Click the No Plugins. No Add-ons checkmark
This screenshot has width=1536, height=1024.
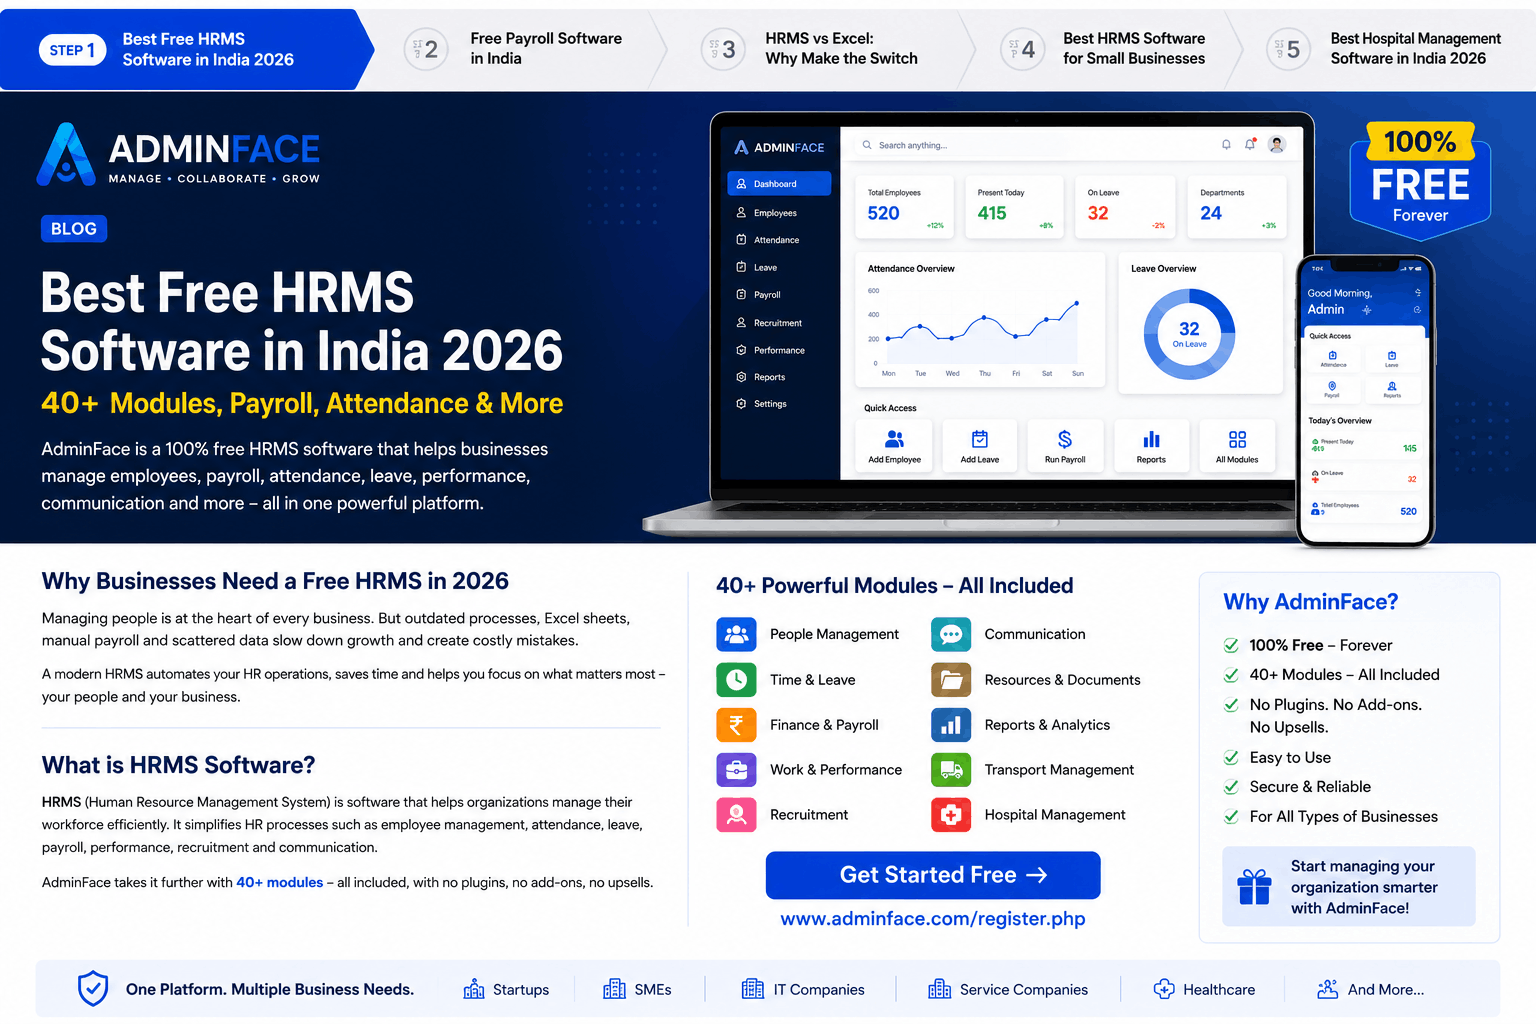tap(1232, 705)
